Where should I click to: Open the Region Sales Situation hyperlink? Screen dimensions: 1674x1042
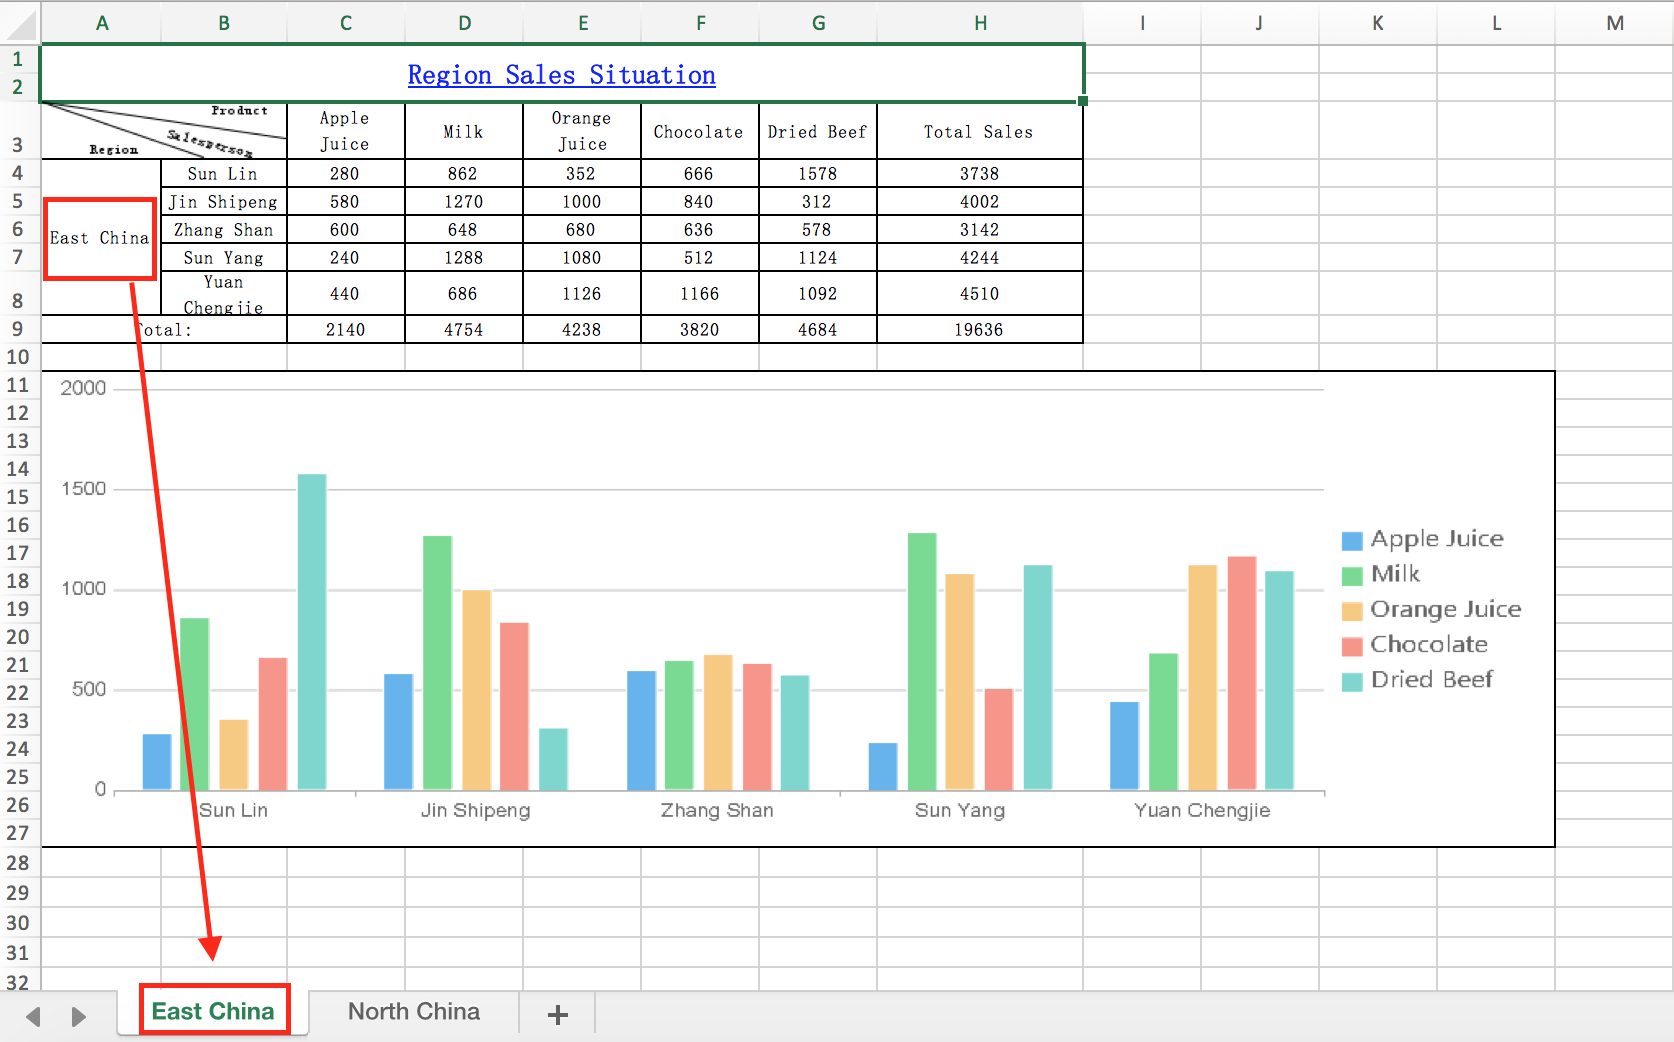561,75
